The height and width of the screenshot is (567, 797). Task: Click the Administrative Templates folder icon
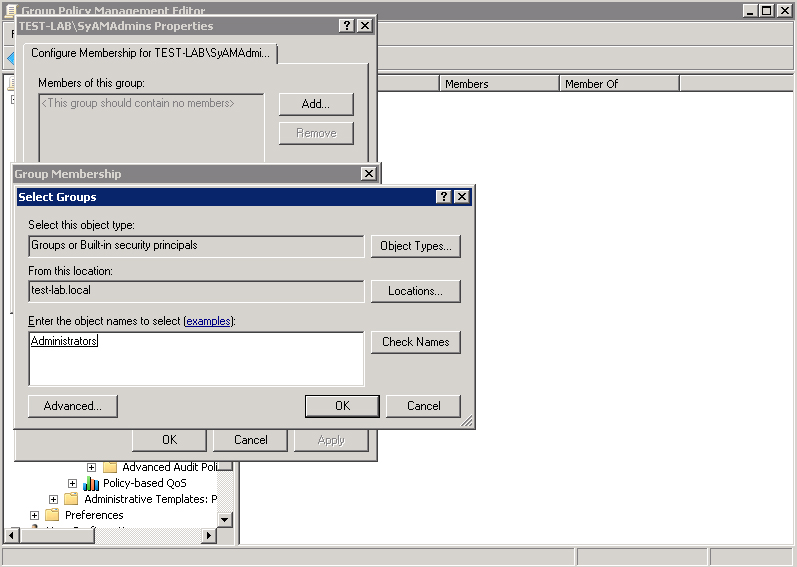tap(71, 499)
